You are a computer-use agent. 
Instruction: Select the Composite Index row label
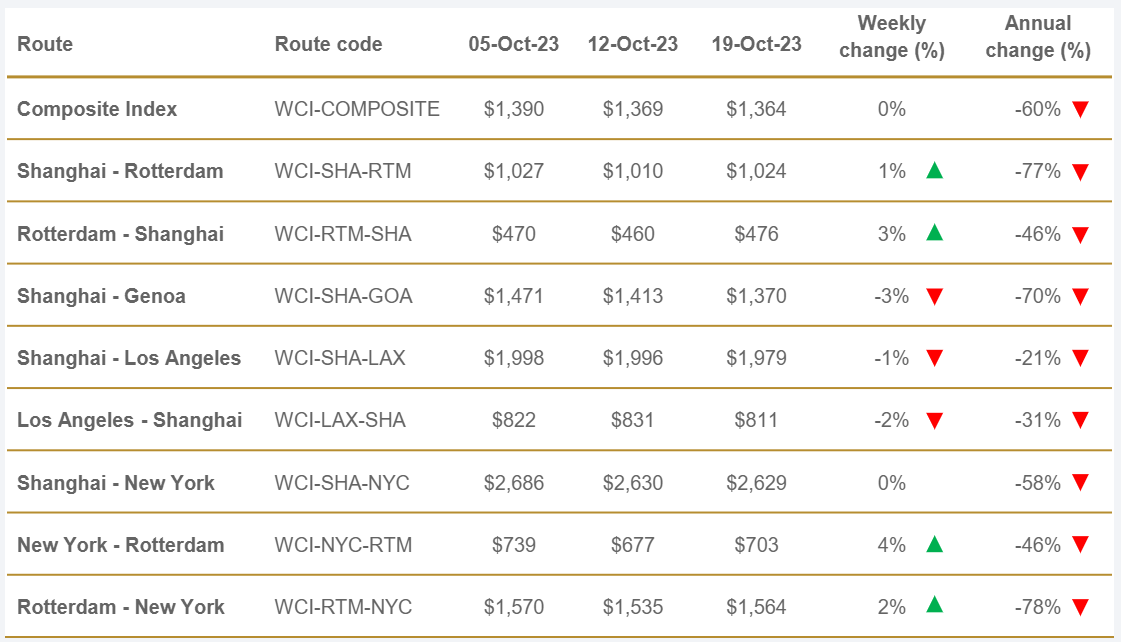pos(97,109)
